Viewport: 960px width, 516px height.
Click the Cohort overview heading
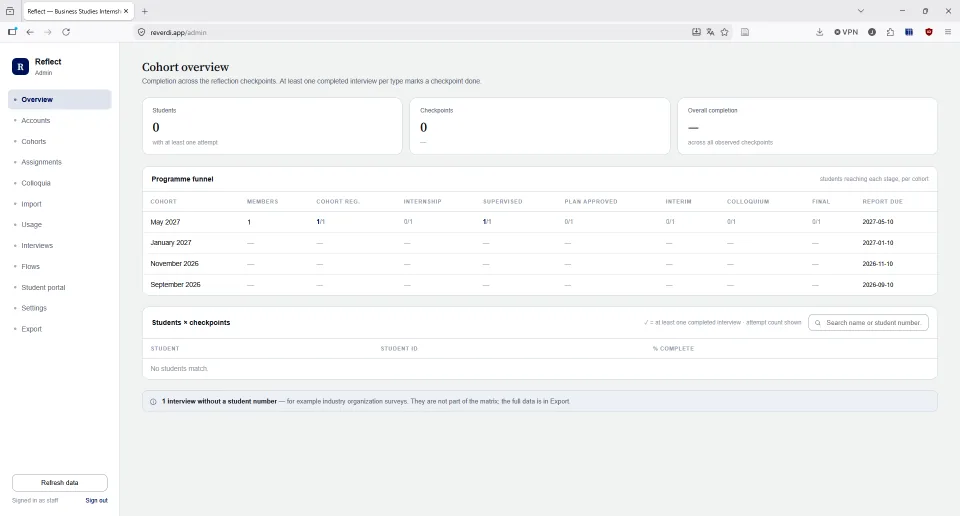186,67
